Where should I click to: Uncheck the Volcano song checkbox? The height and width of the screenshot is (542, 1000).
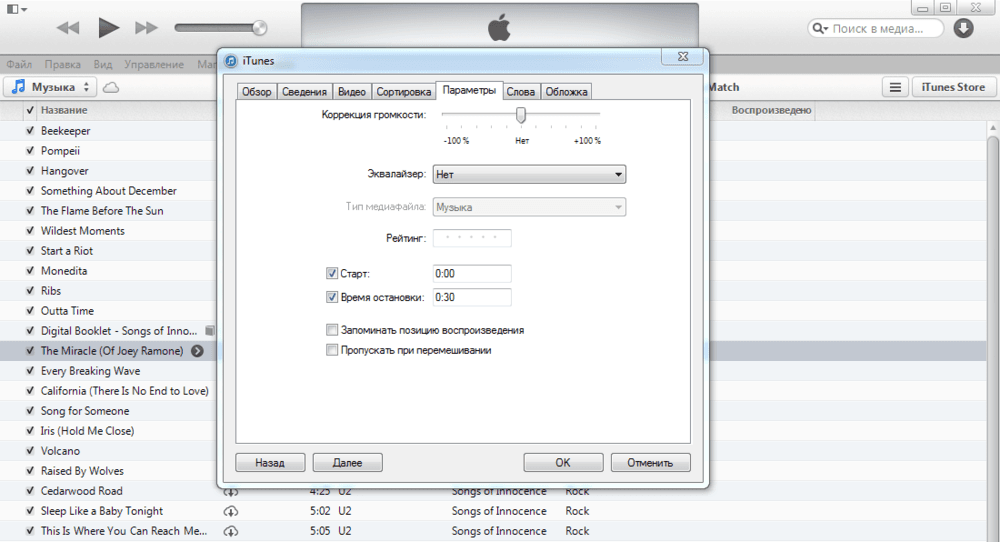coord(30,450)
